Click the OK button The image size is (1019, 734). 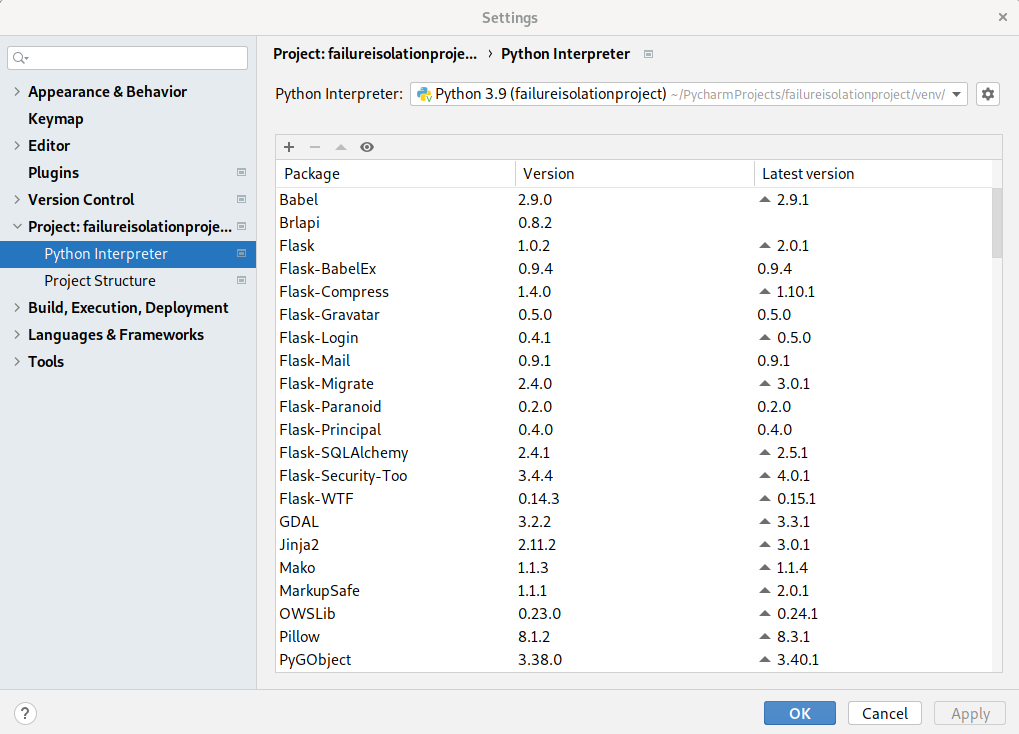pos(799,713)
